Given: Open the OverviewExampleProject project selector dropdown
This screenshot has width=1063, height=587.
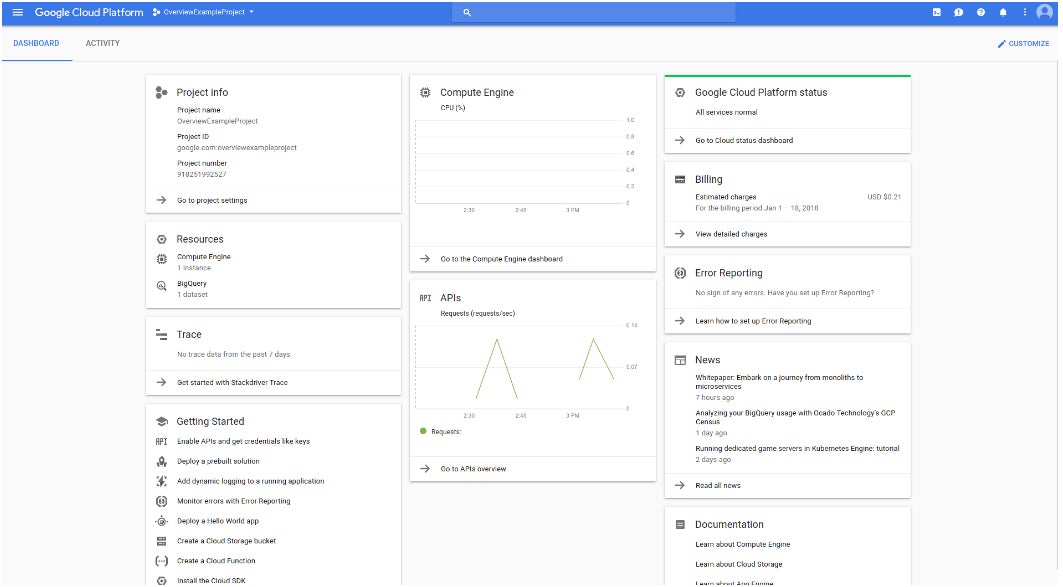Looking at the screenshot, I should (x=203, y=12).
